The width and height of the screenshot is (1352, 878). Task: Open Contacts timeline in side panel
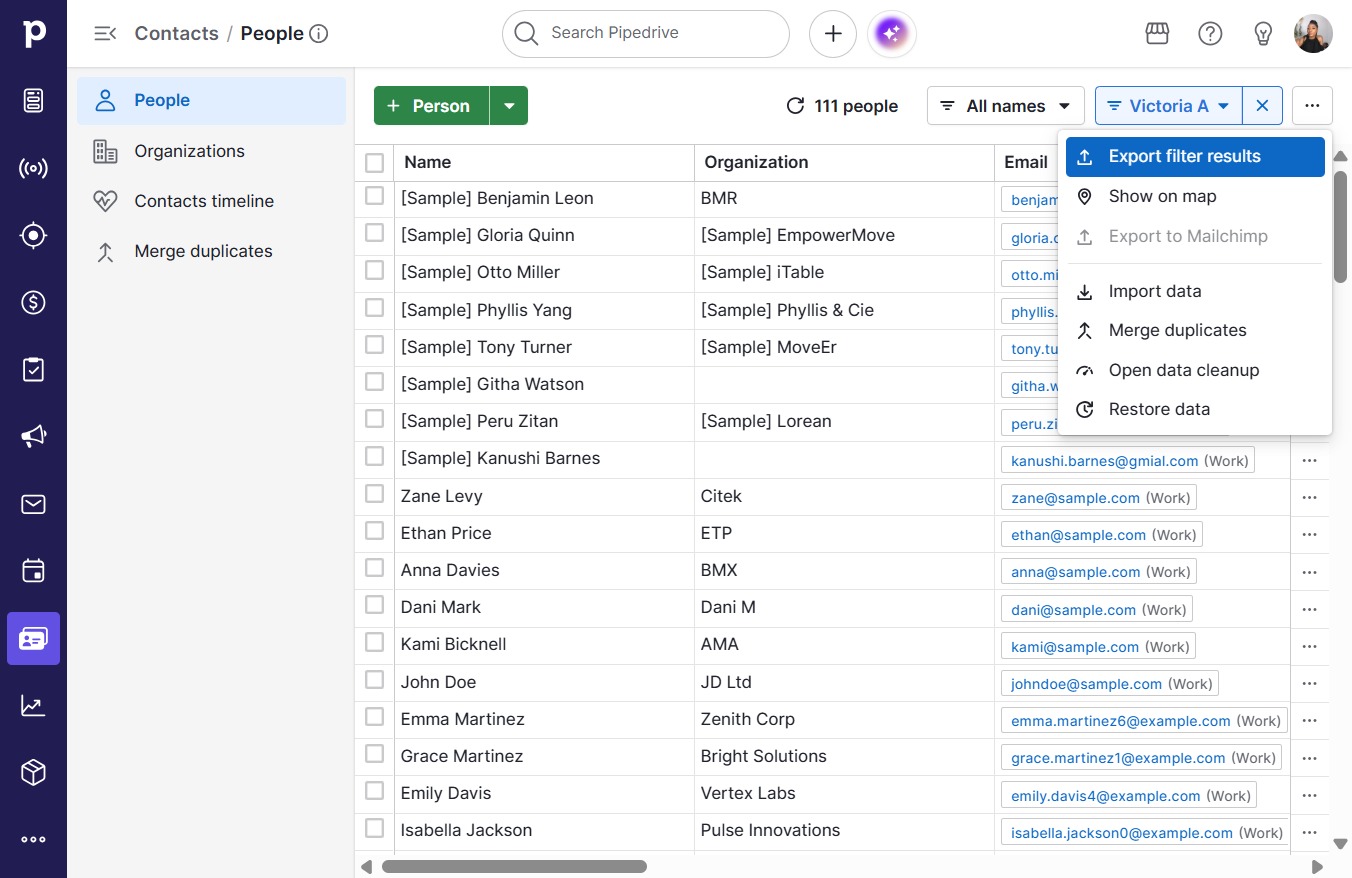[x=211, y=201]
